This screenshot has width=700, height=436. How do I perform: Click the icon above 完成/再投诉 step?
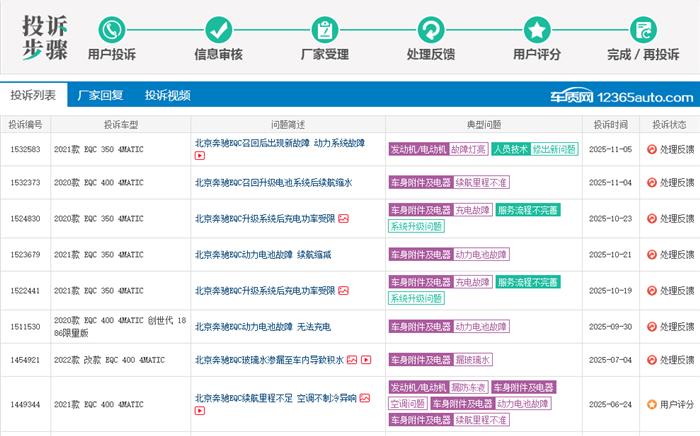click(644, 29)
